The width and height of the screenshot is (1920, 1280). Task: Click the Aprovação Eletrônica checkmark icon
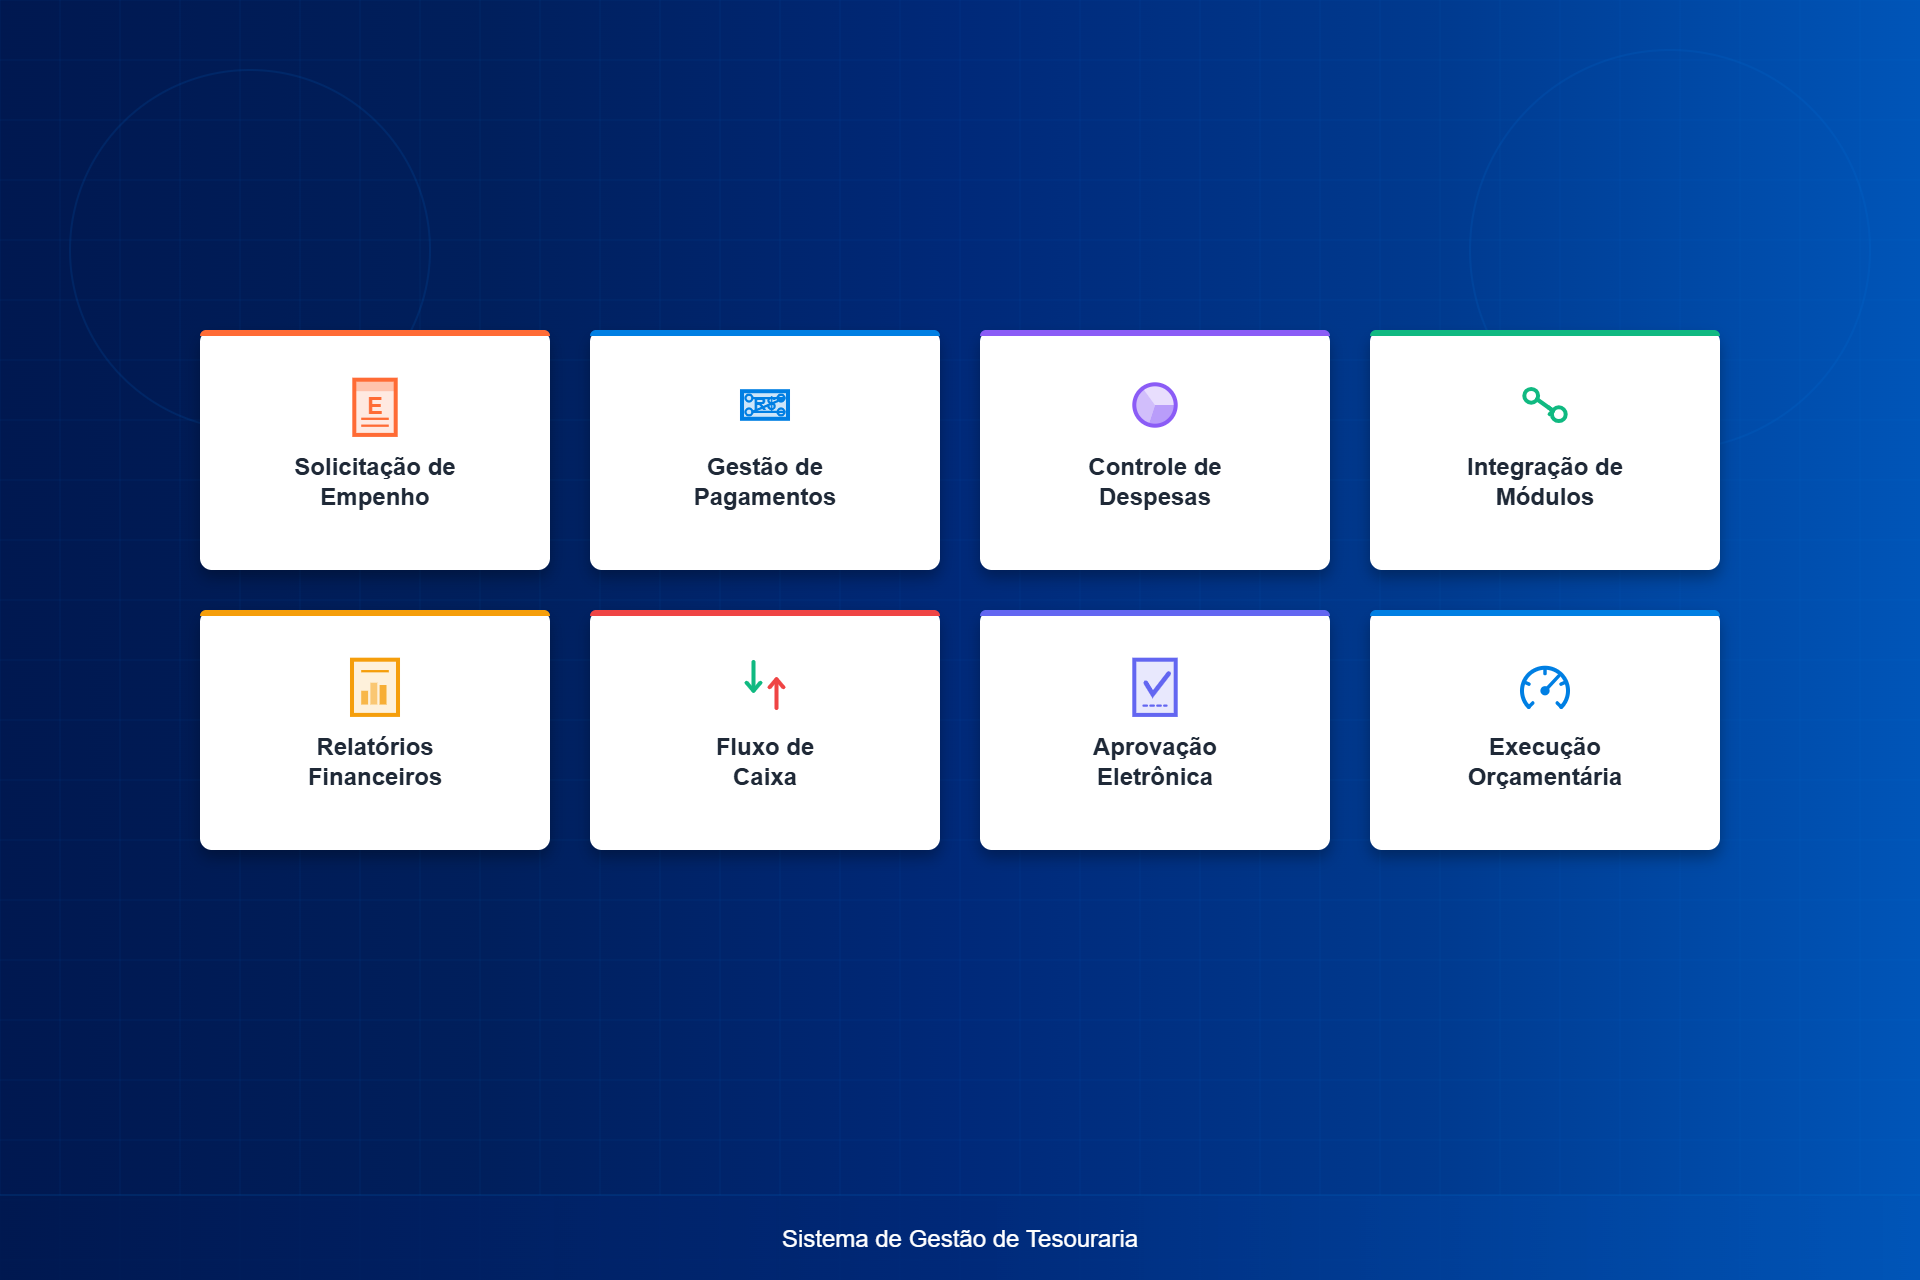(x=1155, y=687)
